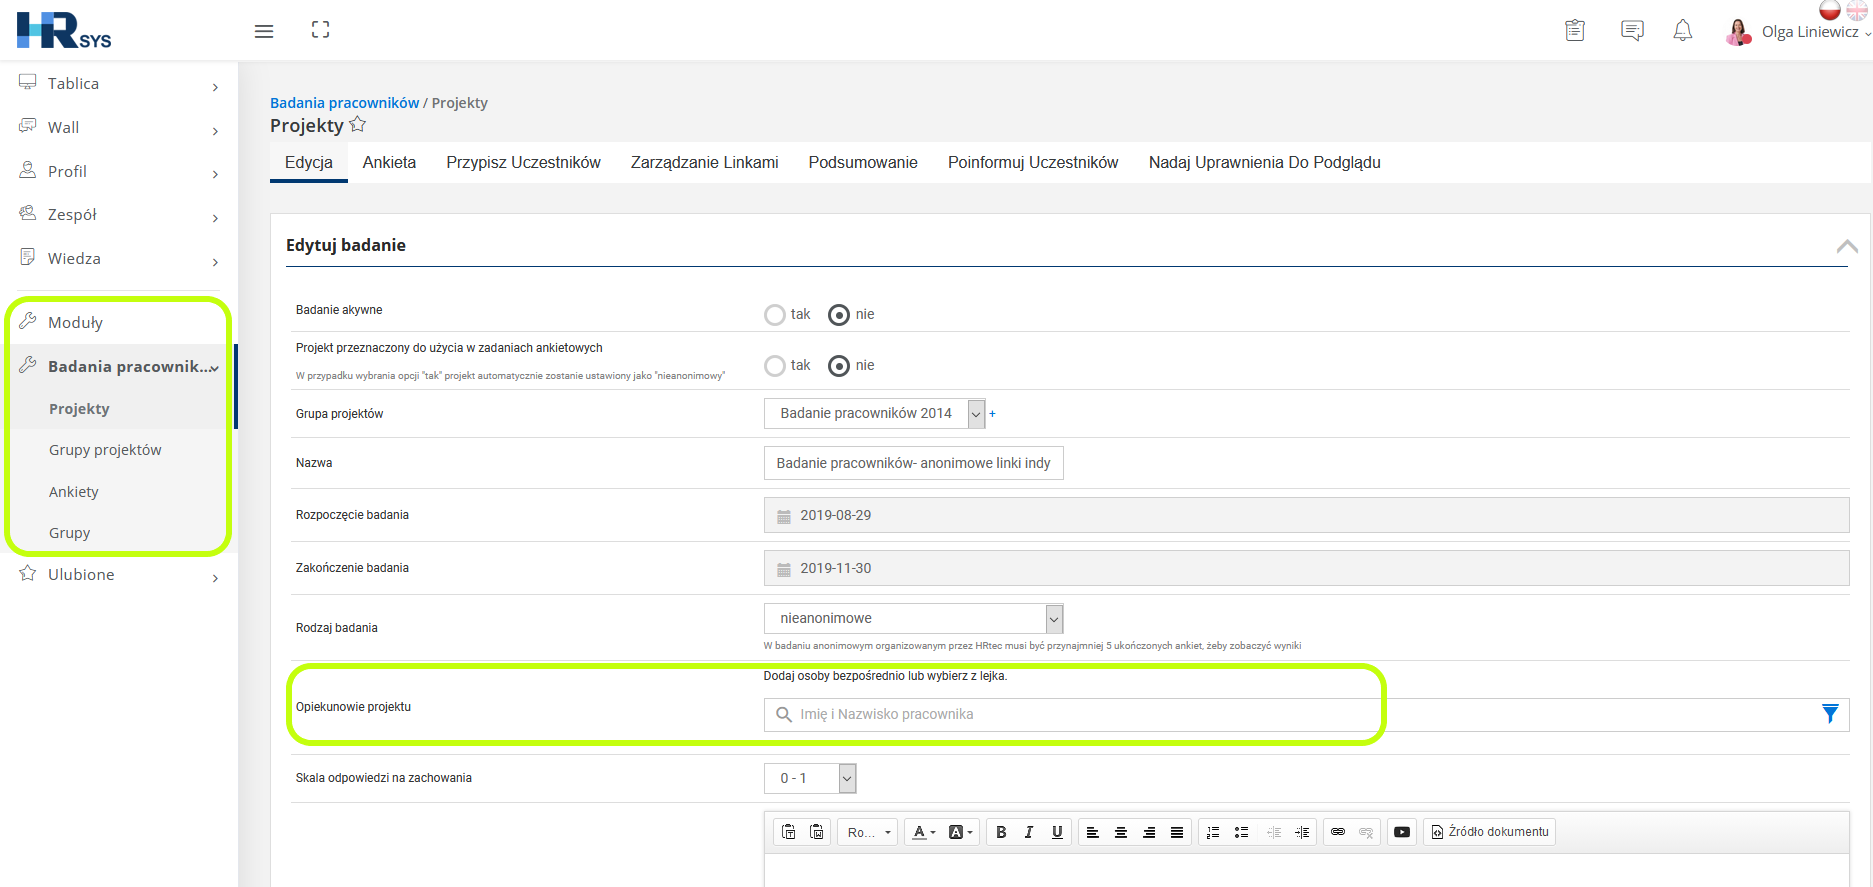The width and height of the screenshot is (1873, 887).
Task: Open Rodzaj badania dropdown
Action: (913, 618)
